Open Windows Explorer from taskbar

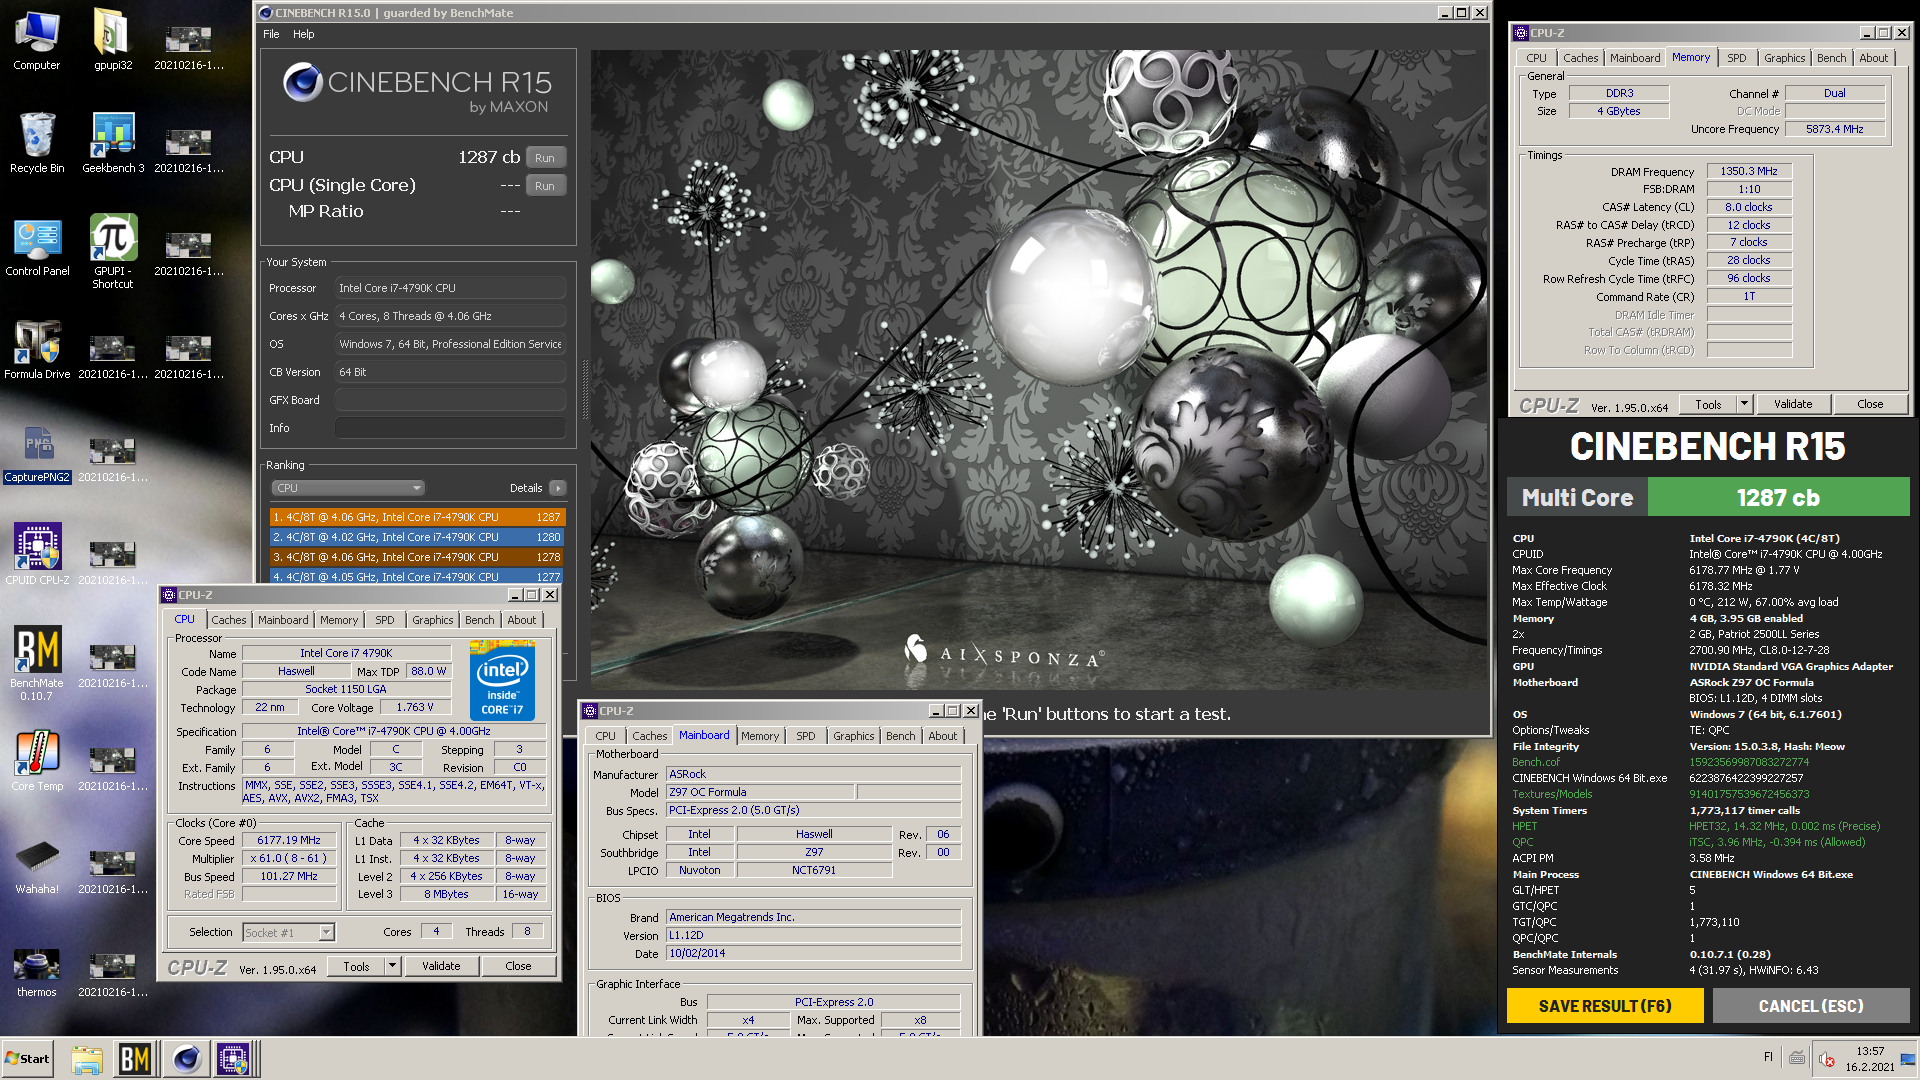(87, 1059)
